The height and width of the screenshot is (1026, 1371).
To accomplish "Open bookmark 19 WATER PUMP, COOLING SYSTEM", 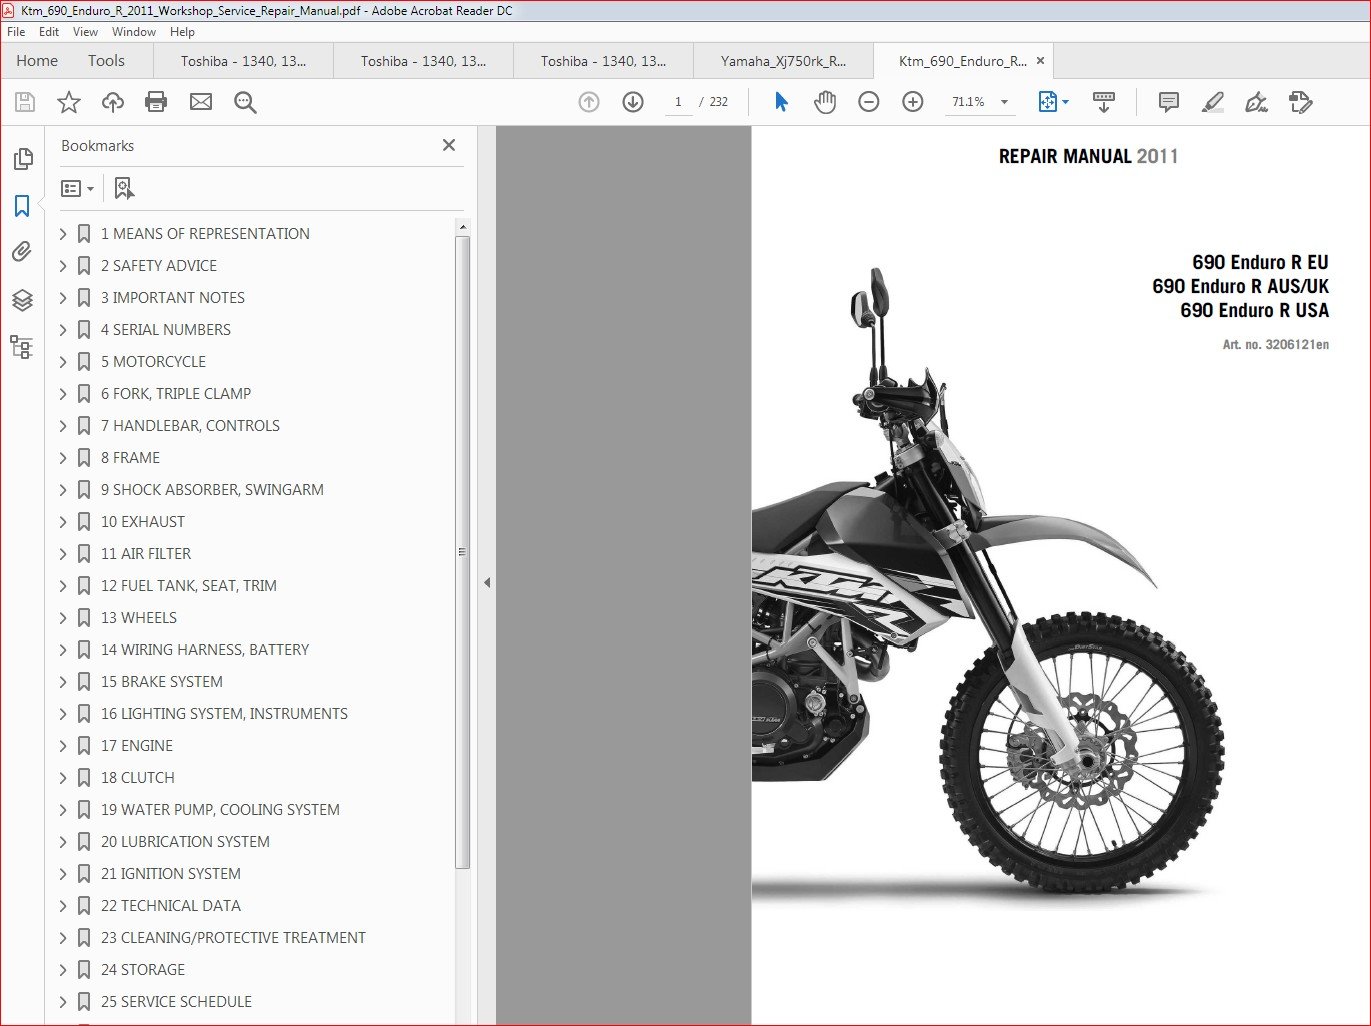I will [x=220, y=810].
